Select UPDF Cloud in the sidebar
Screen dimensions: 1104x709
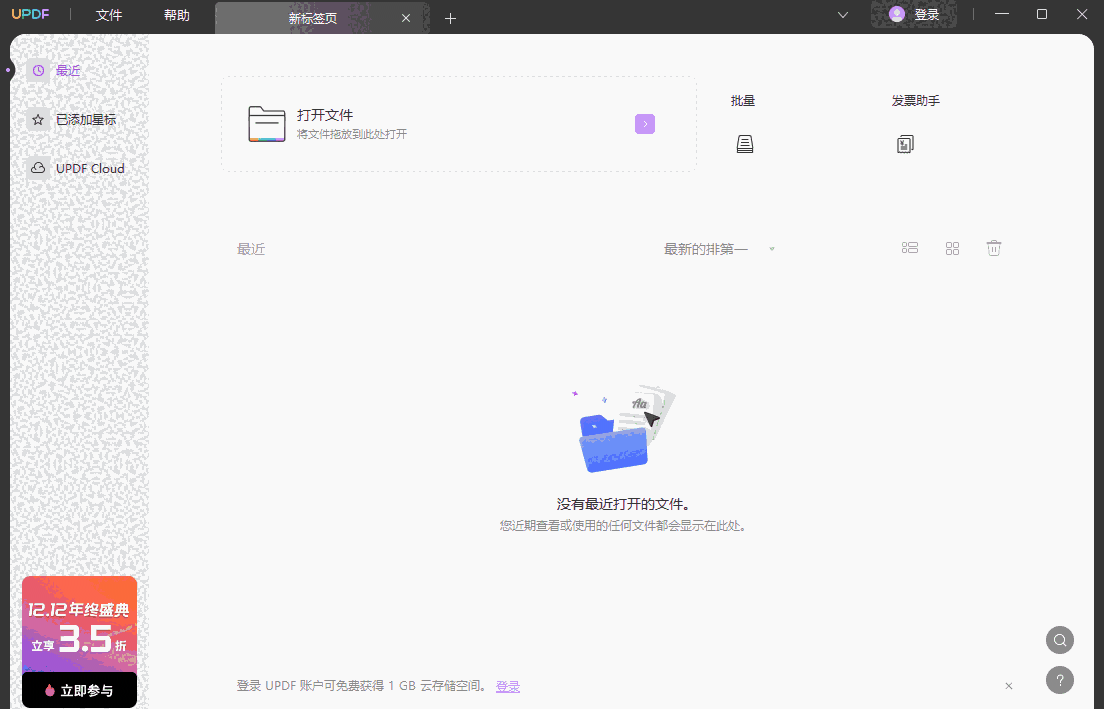88,168
